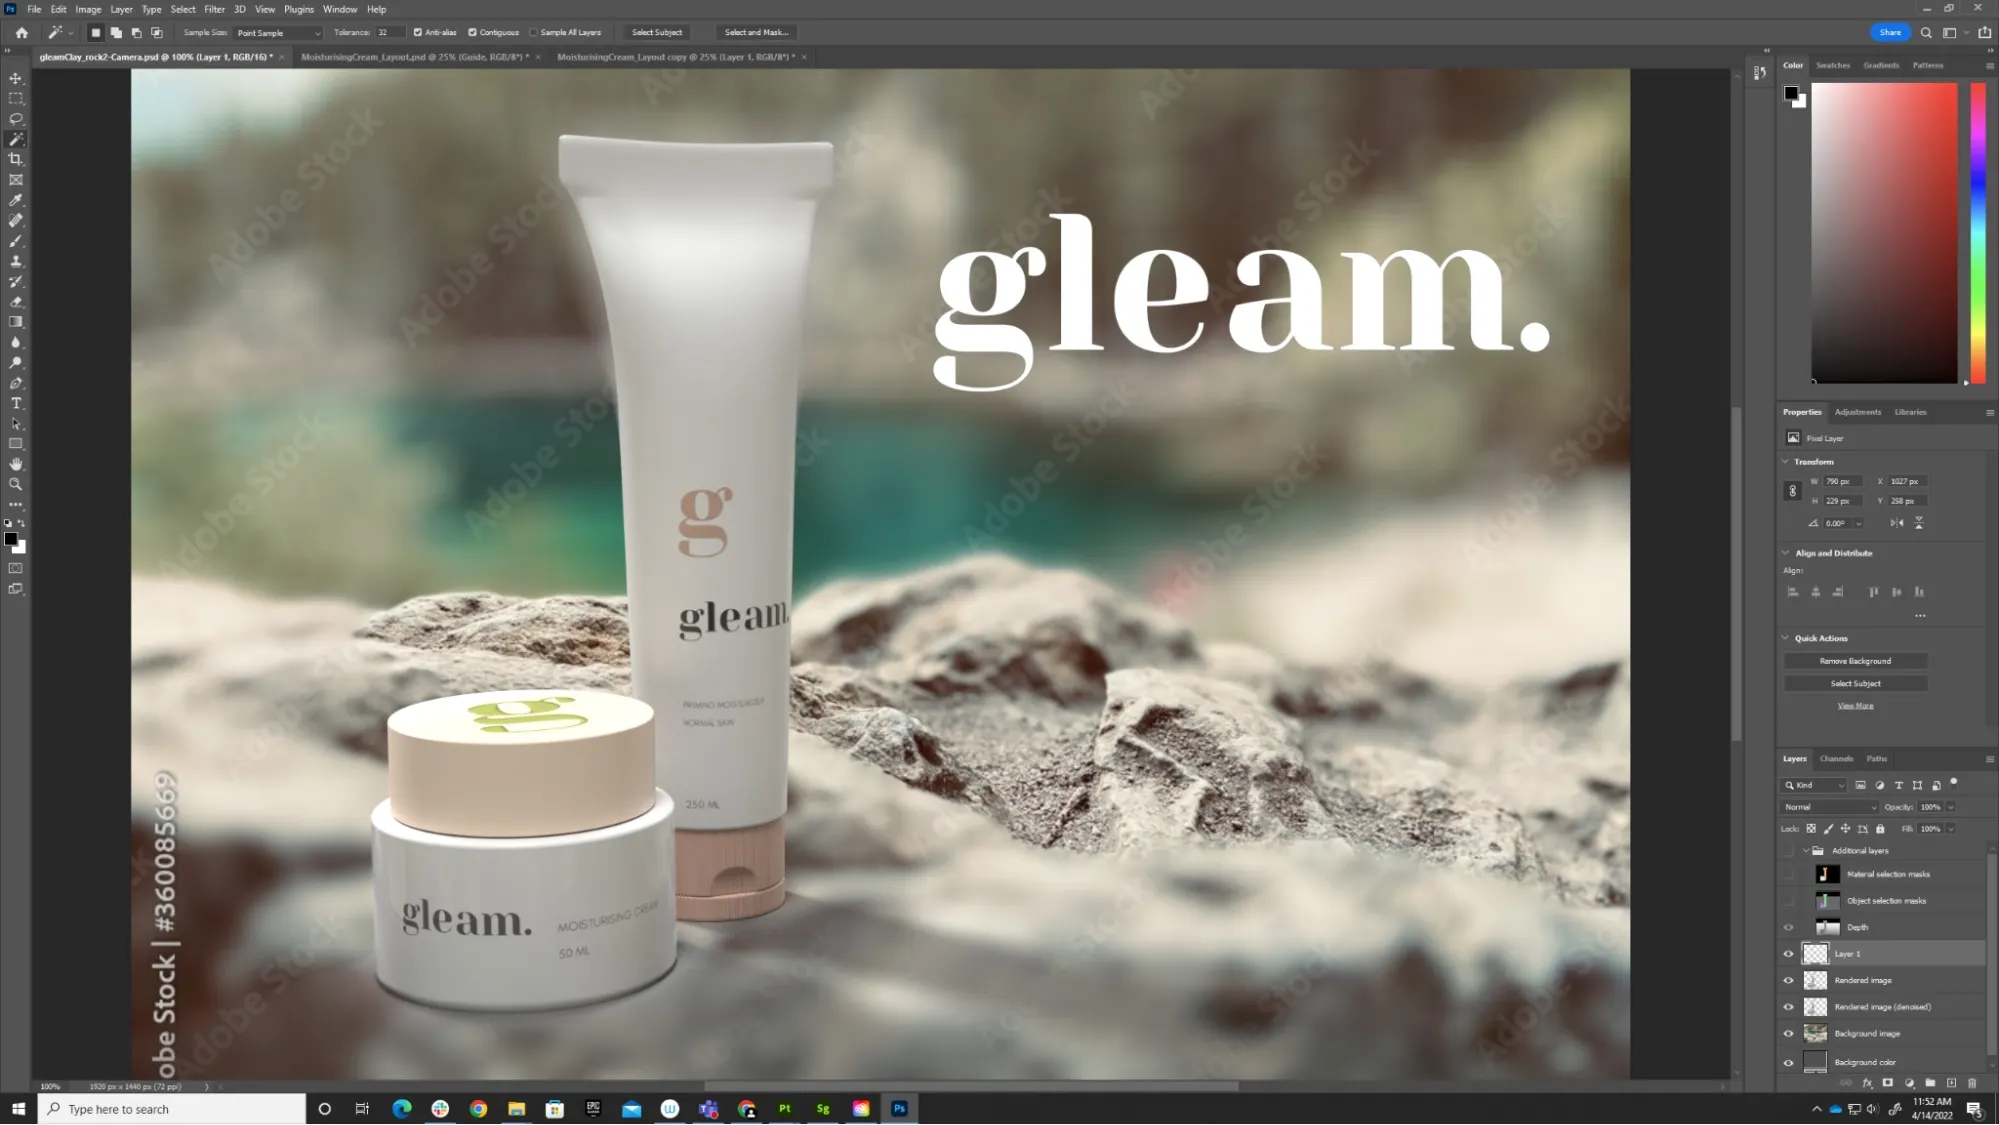This screenshot has width=1999, height=1125.
Task: Toggle visibility of the Depth layer
Action: pos(1789,927)
